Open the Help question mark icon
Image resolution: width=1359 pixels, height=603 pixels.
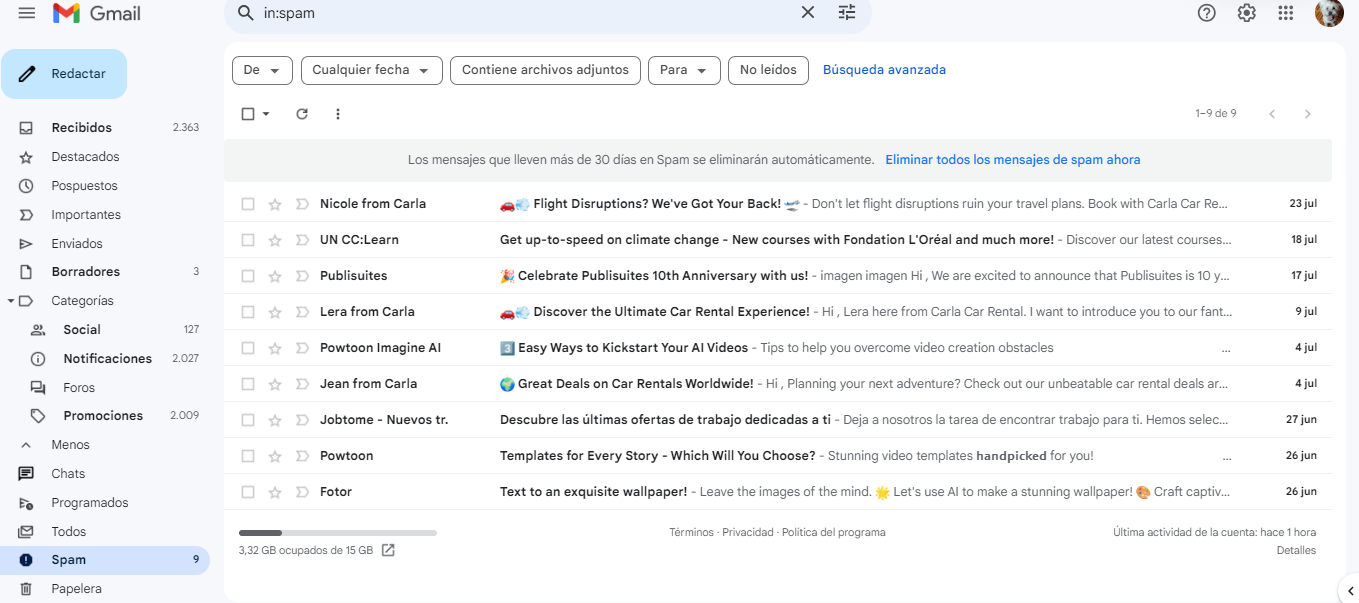[x=1207, y=13]
